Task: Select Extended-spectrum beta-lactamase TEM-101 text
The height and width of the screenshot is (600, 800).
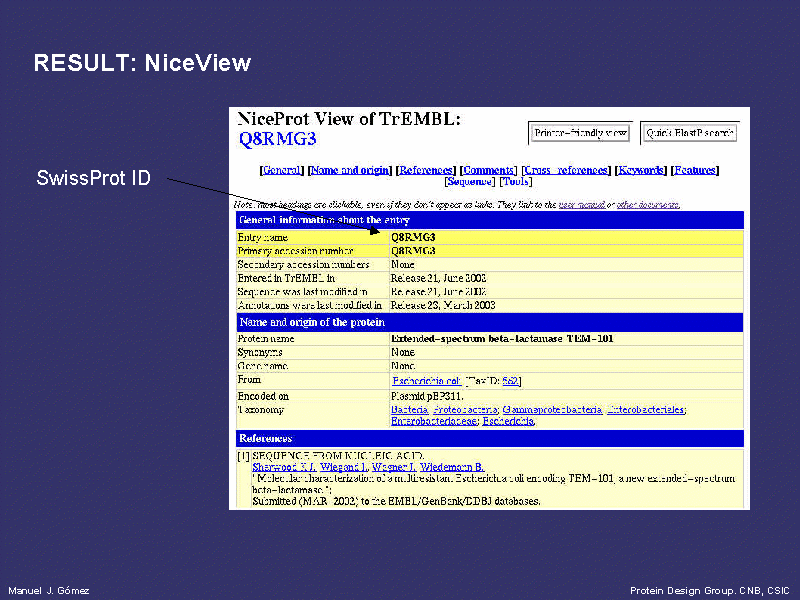Action: pos(502,339)
